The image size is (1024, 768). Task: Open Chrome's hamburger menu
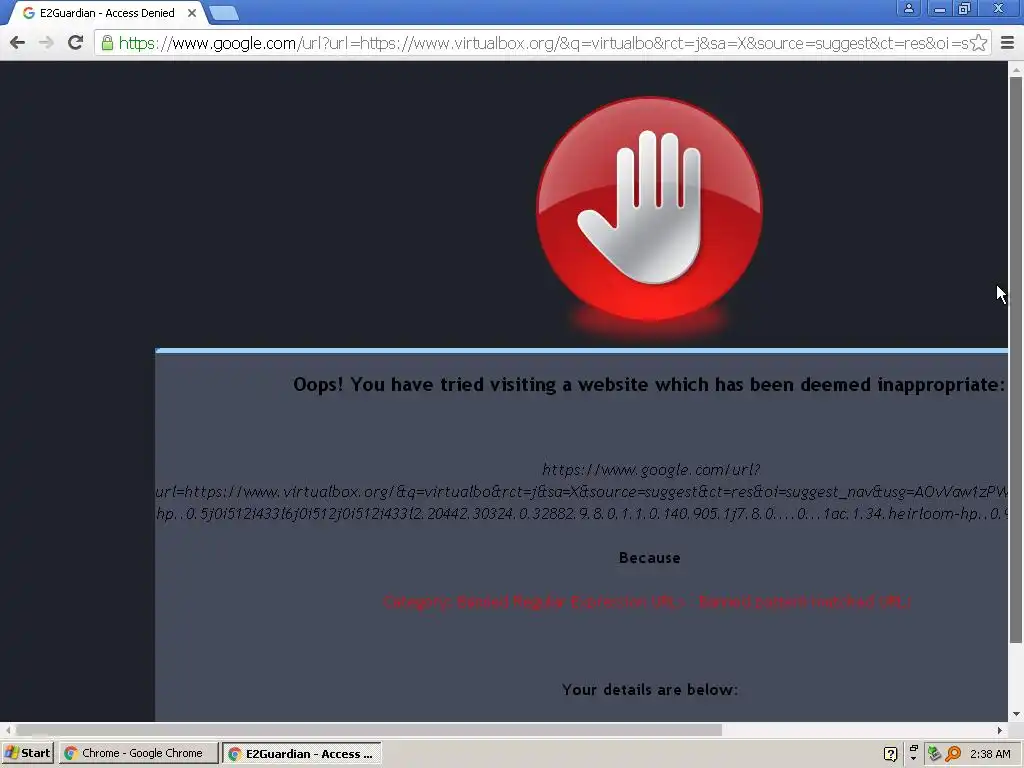(x=1007, y=43)
